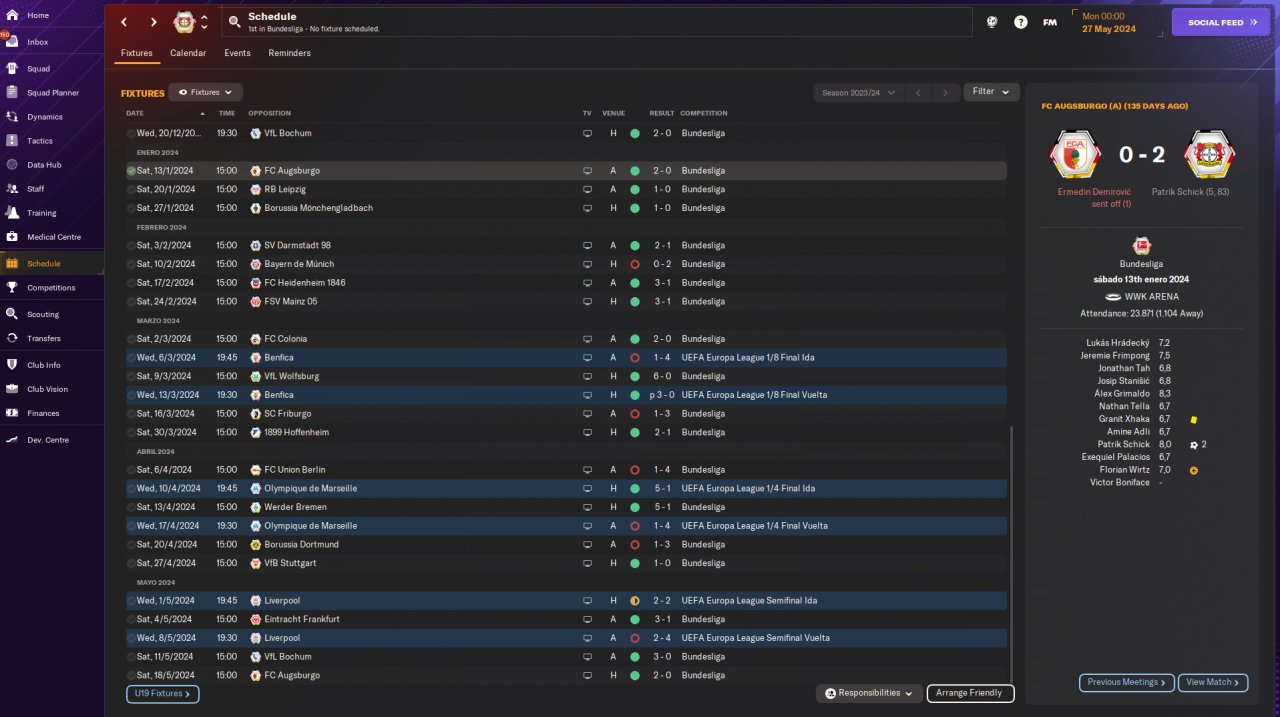Open the Inbox sidebar icon
The width and height of the screenshot is (1280, 717).
12,42
